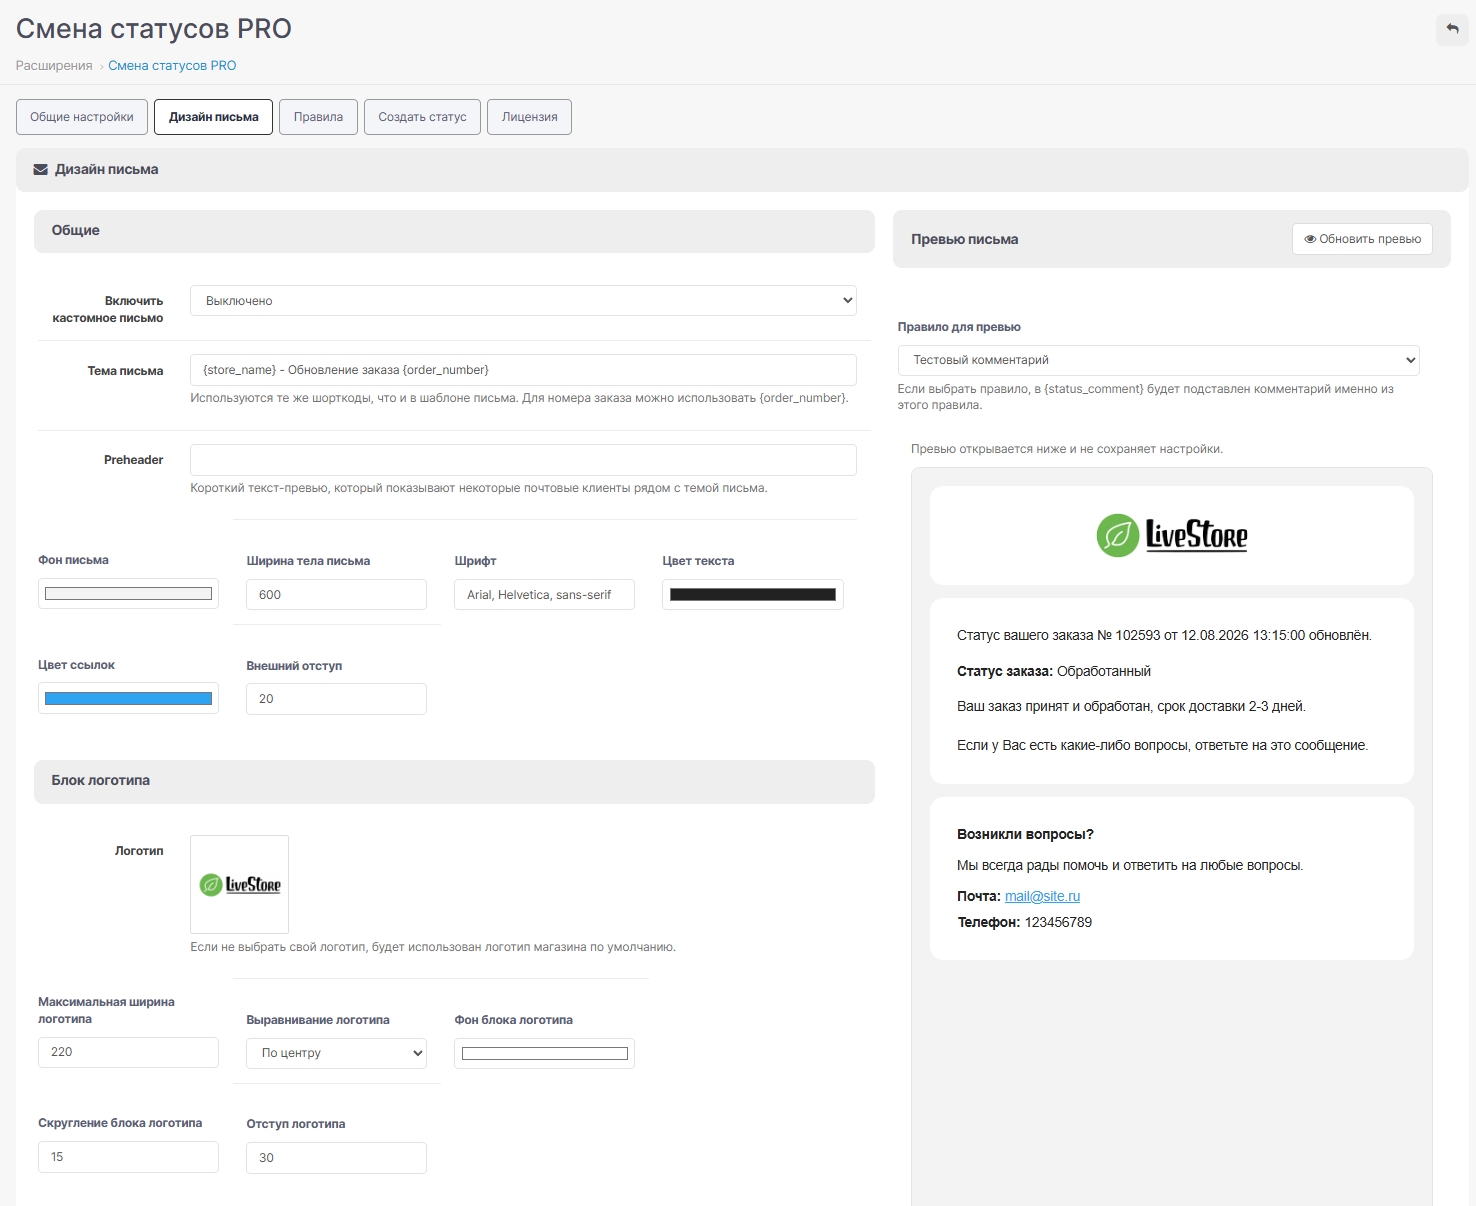1476x1206 pixels.
Task: Click the Внешний отступ field
Action: pyautogui.click(x=336, y=699)
